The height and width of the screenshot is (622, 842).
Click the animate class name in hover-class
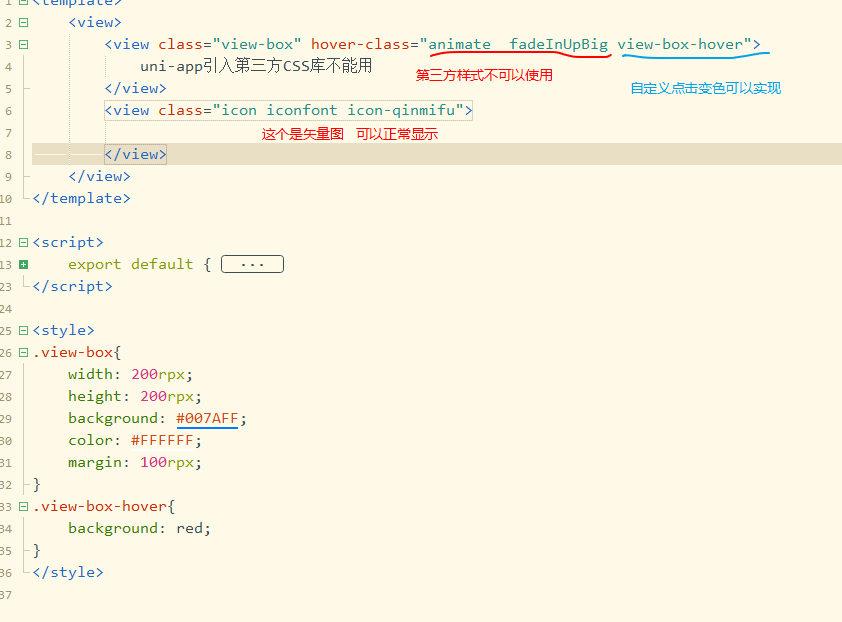coord(460,44)
